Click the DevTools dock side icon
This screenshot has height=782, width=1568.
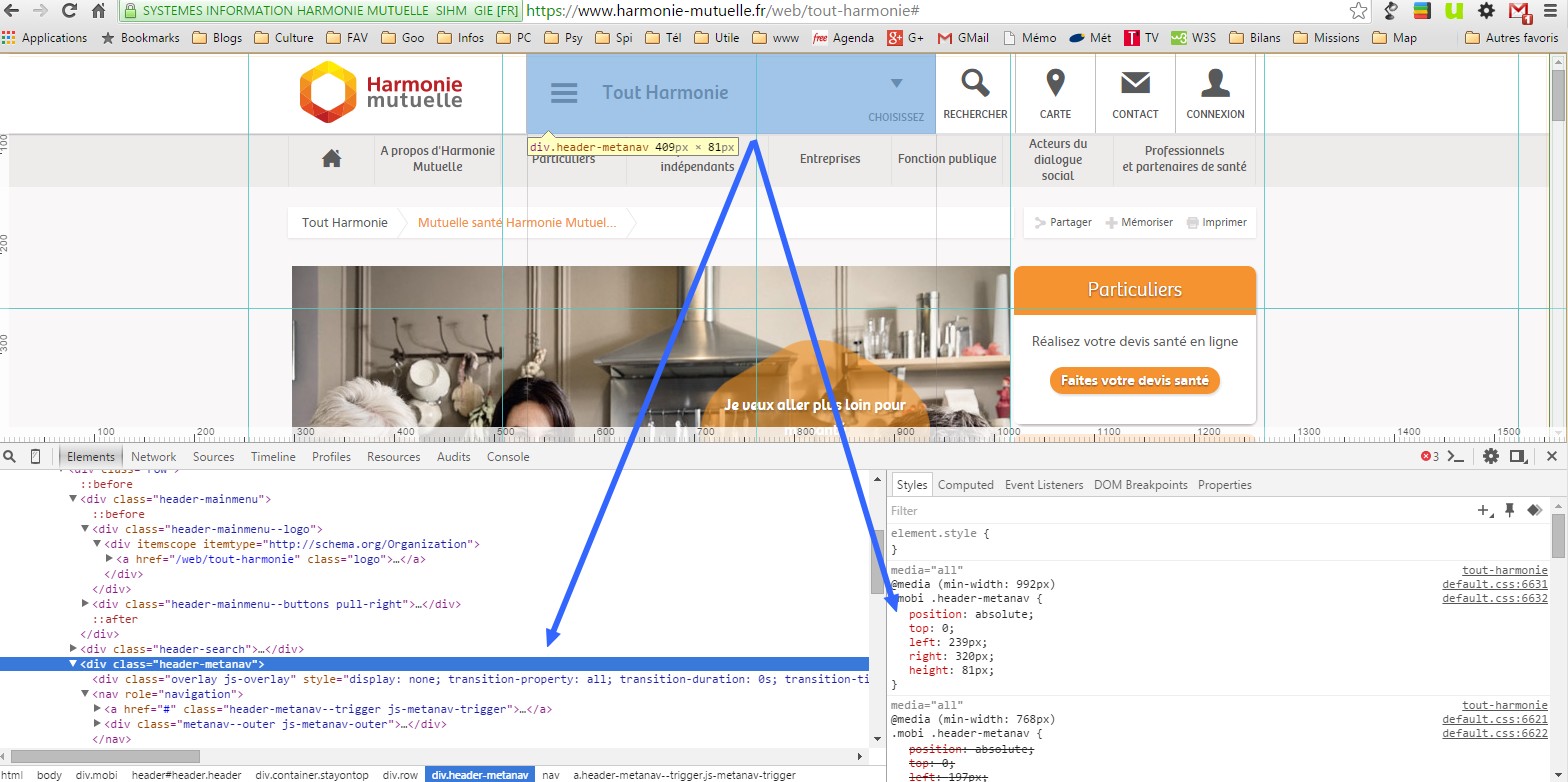coord(1517,457)
